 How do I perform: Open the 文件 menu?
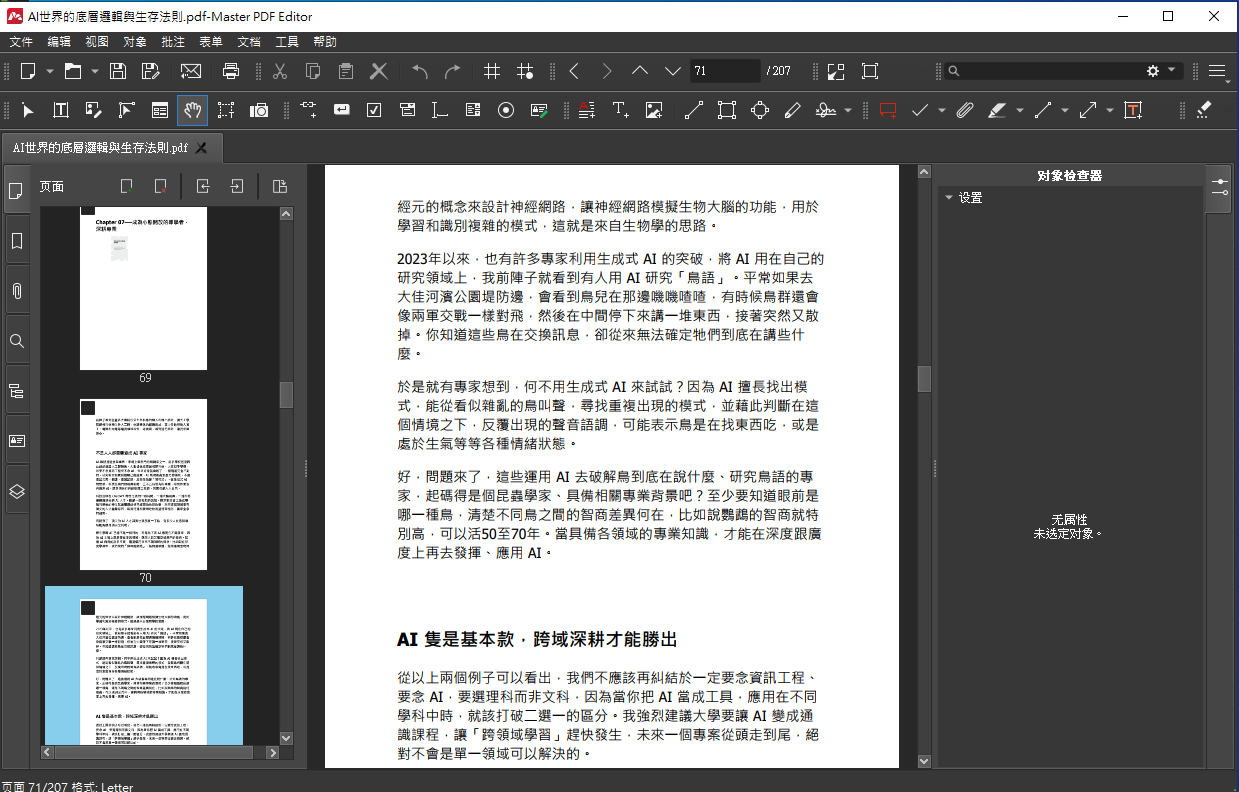(21, 42)
